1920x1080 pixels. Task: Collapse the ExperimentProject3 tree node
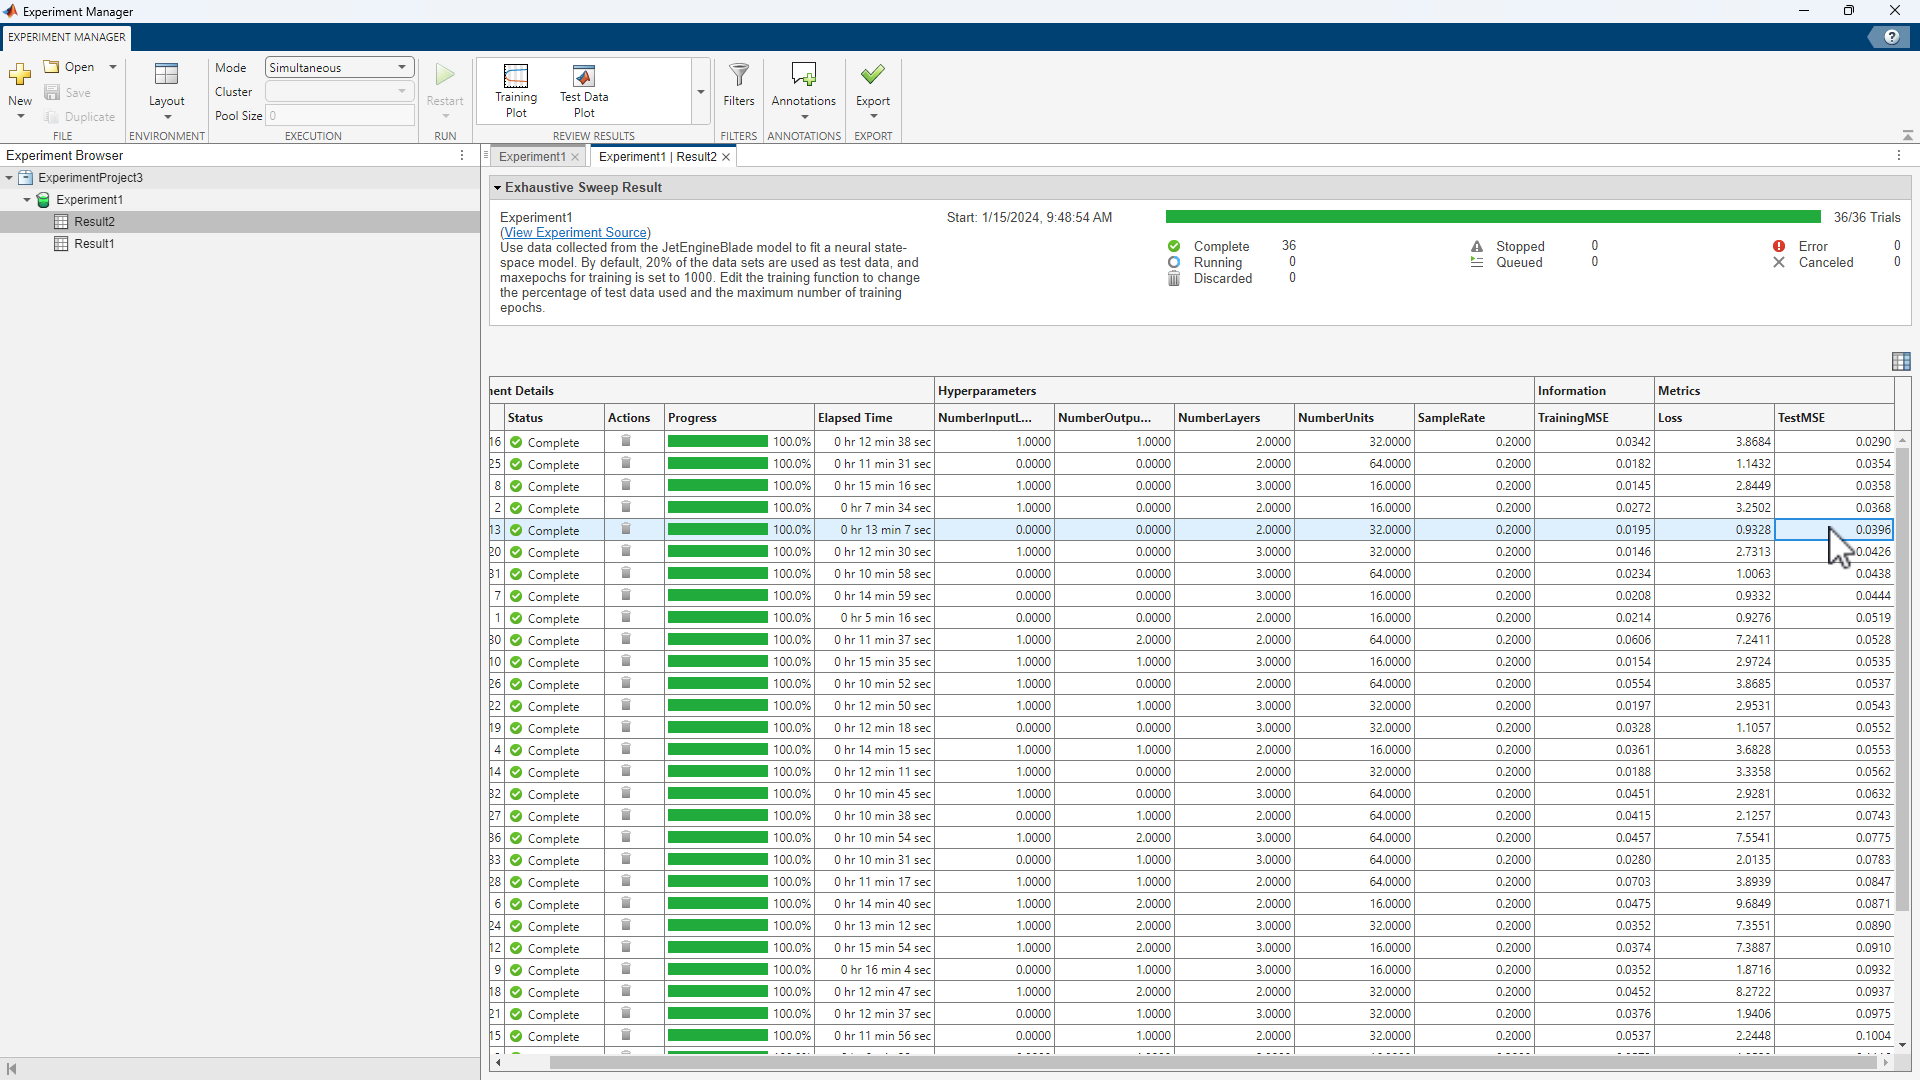[x=9, y=178]
